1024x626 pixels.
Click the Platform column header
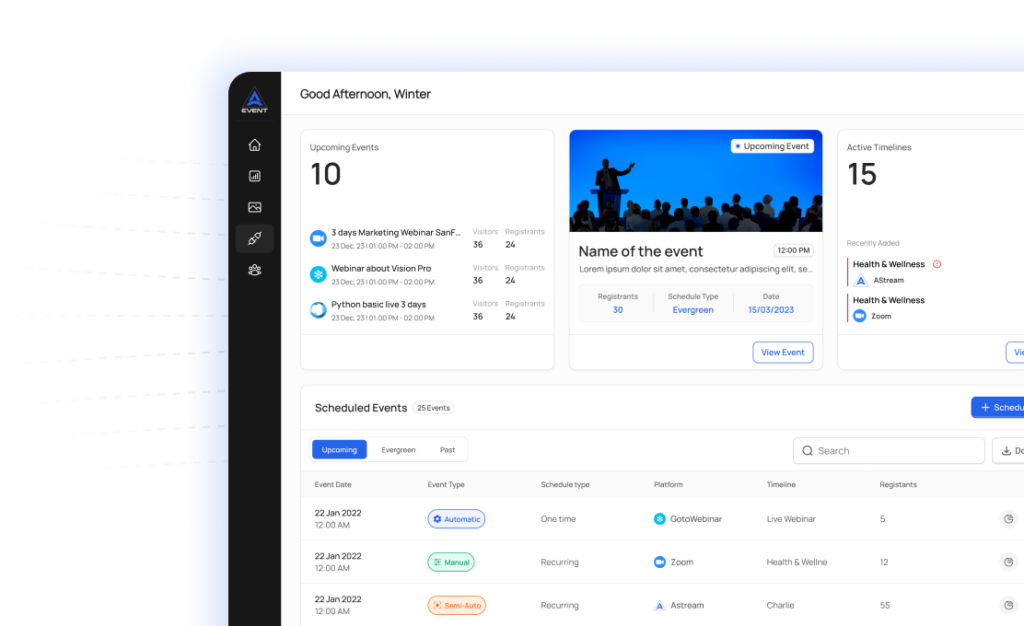click(x=668, y=484)
